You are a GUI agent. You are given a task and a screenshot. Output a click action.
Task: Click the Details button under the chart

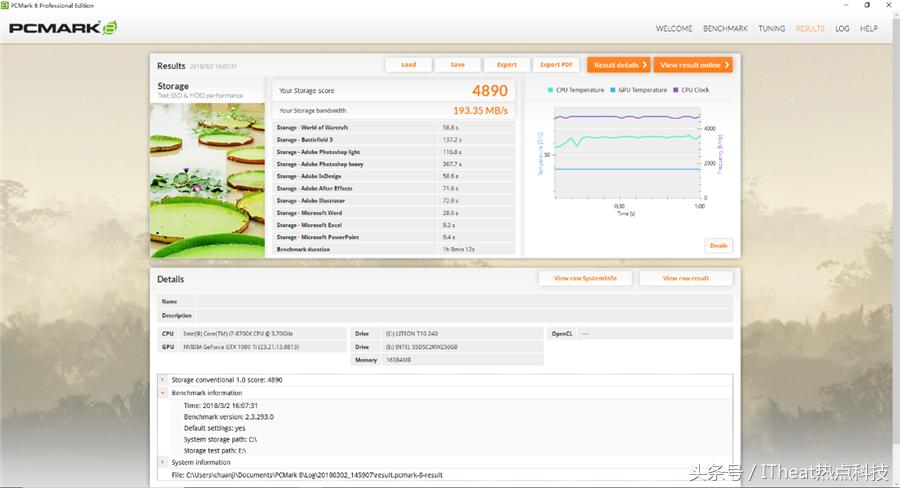point(718,245)
